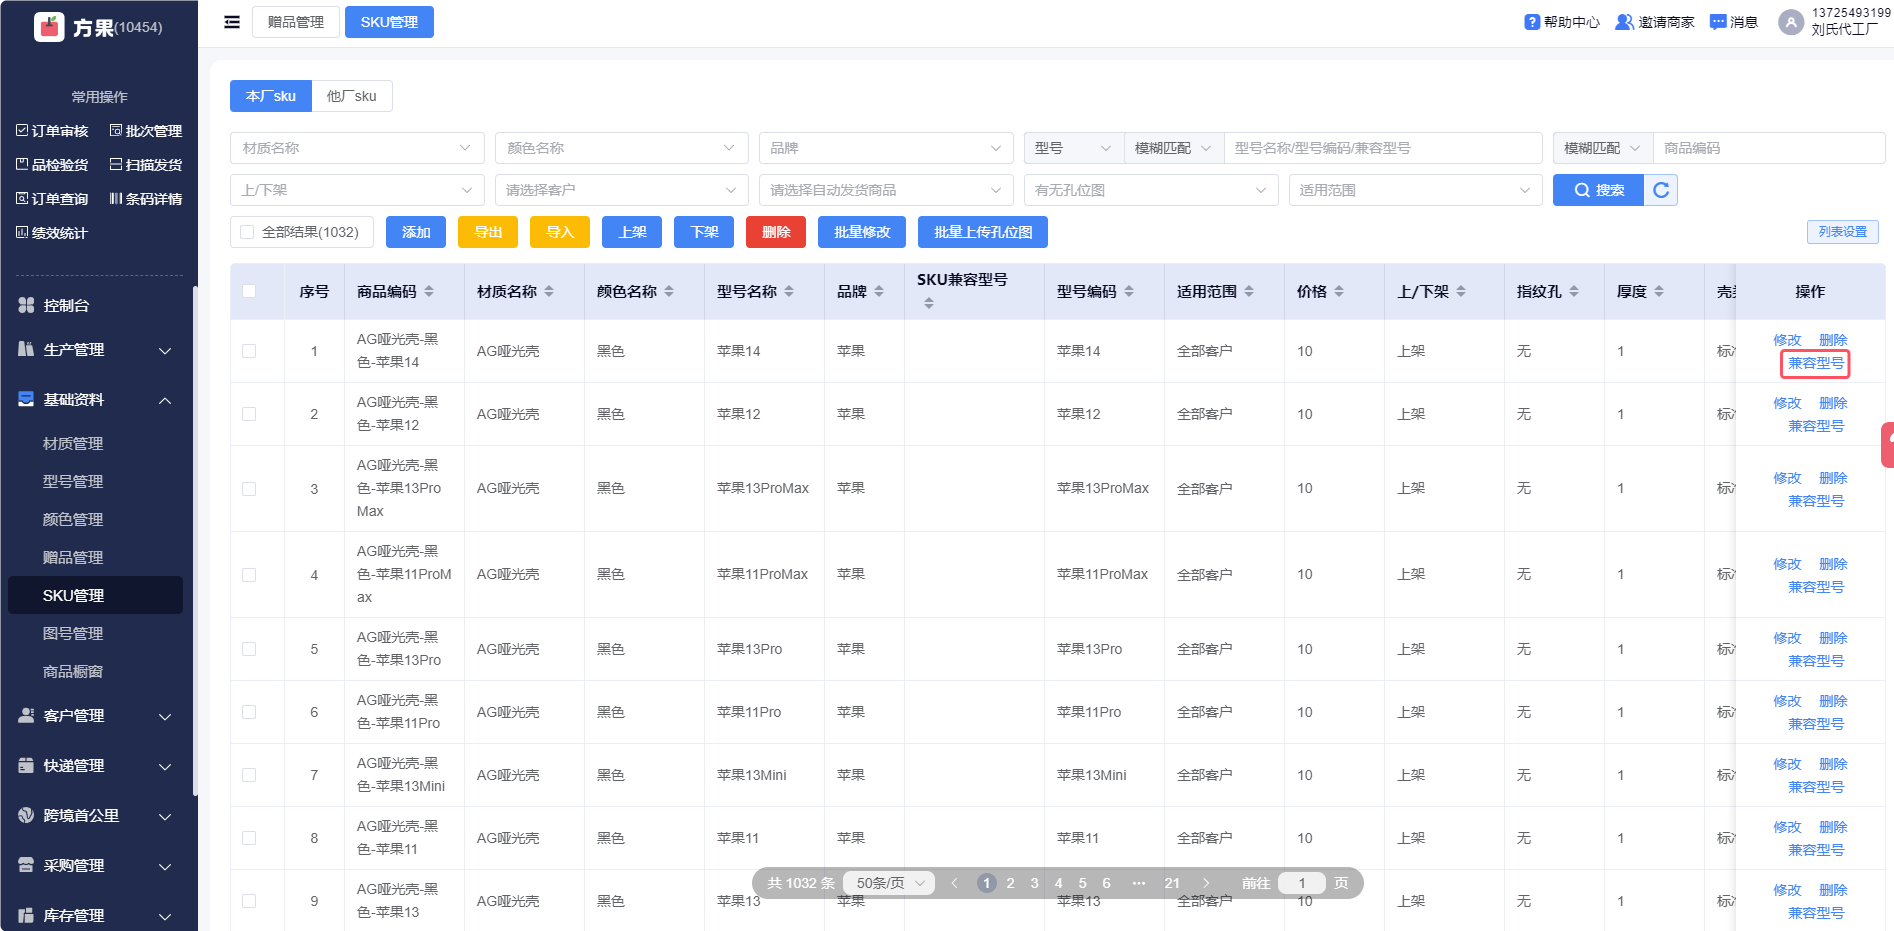Open the 帮助中心 help icon
The image size is (1894, 931).
[x=1532, y=22]
